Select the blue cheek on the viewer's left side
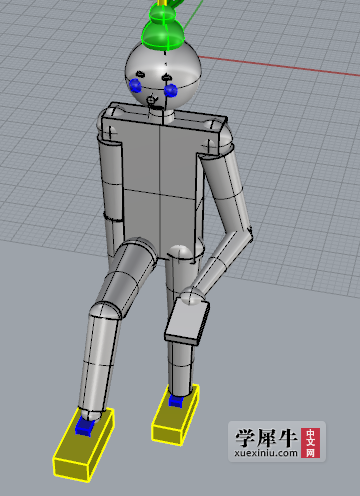 [135, 85]
